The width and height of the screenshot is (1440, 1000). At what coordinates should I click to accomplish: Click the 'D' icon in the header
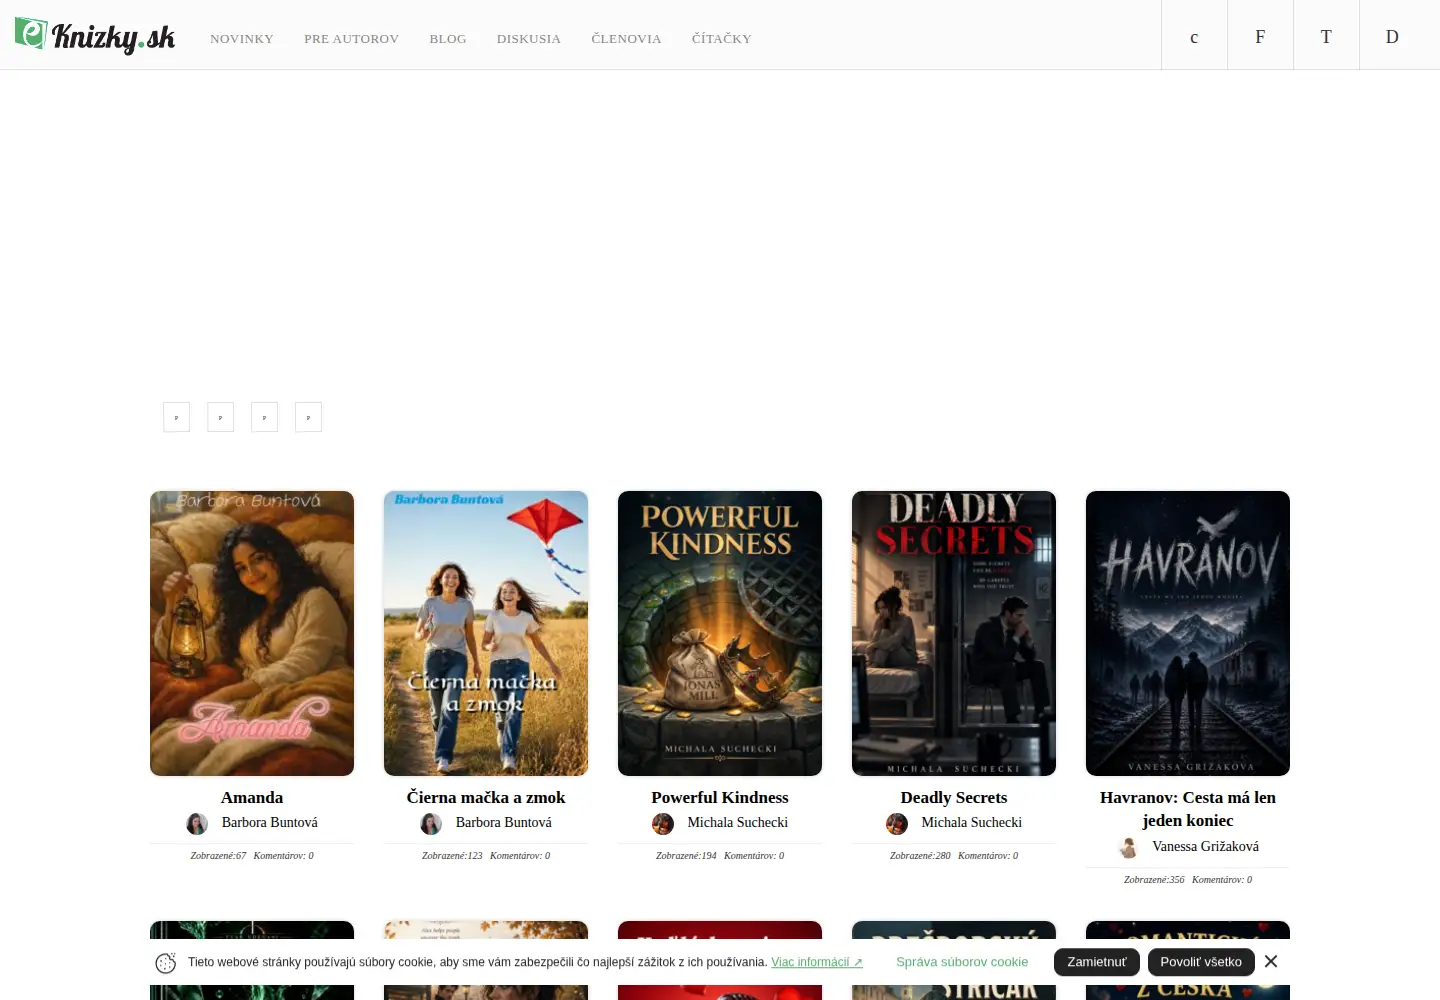1392,36
